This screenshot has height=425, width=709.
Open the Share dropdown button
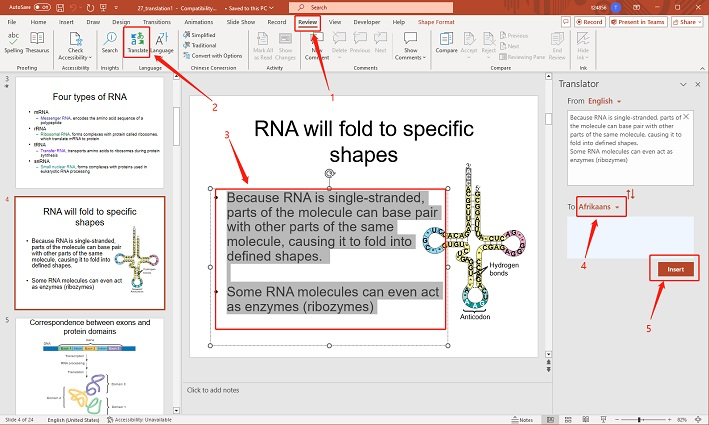(687, 22)
